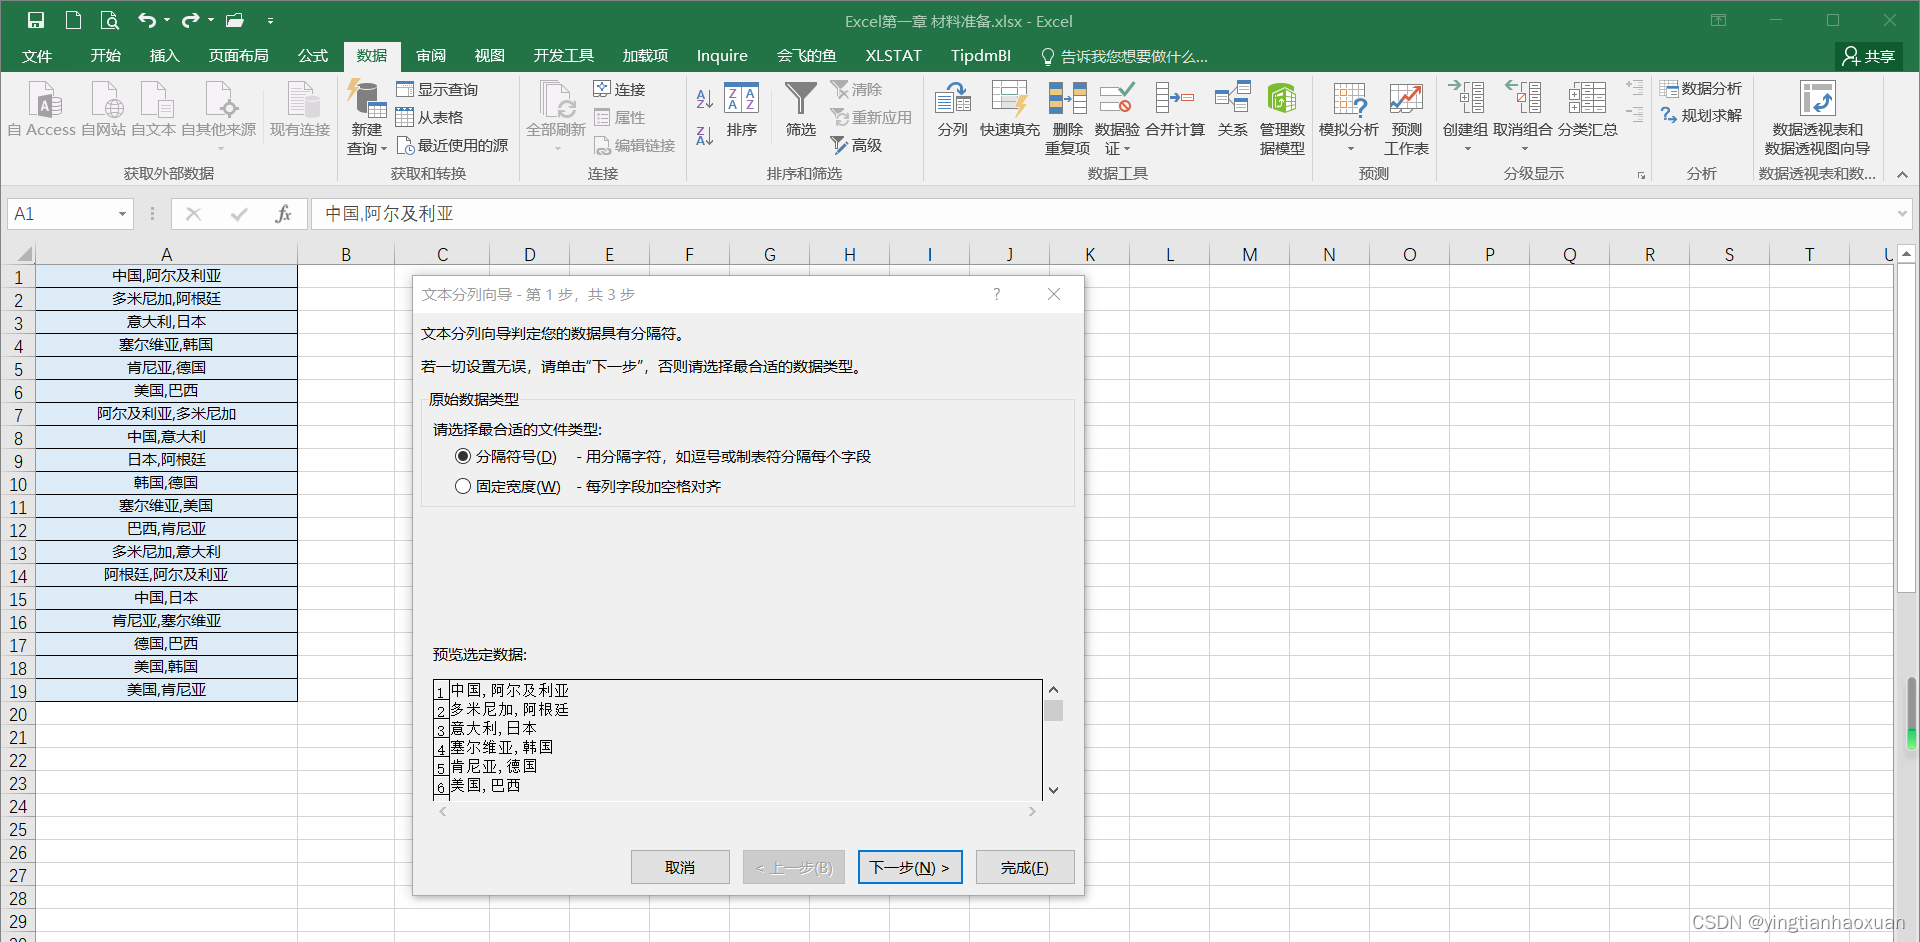Expand the 模拟分析 dropdown

[x=1350, y=149]
